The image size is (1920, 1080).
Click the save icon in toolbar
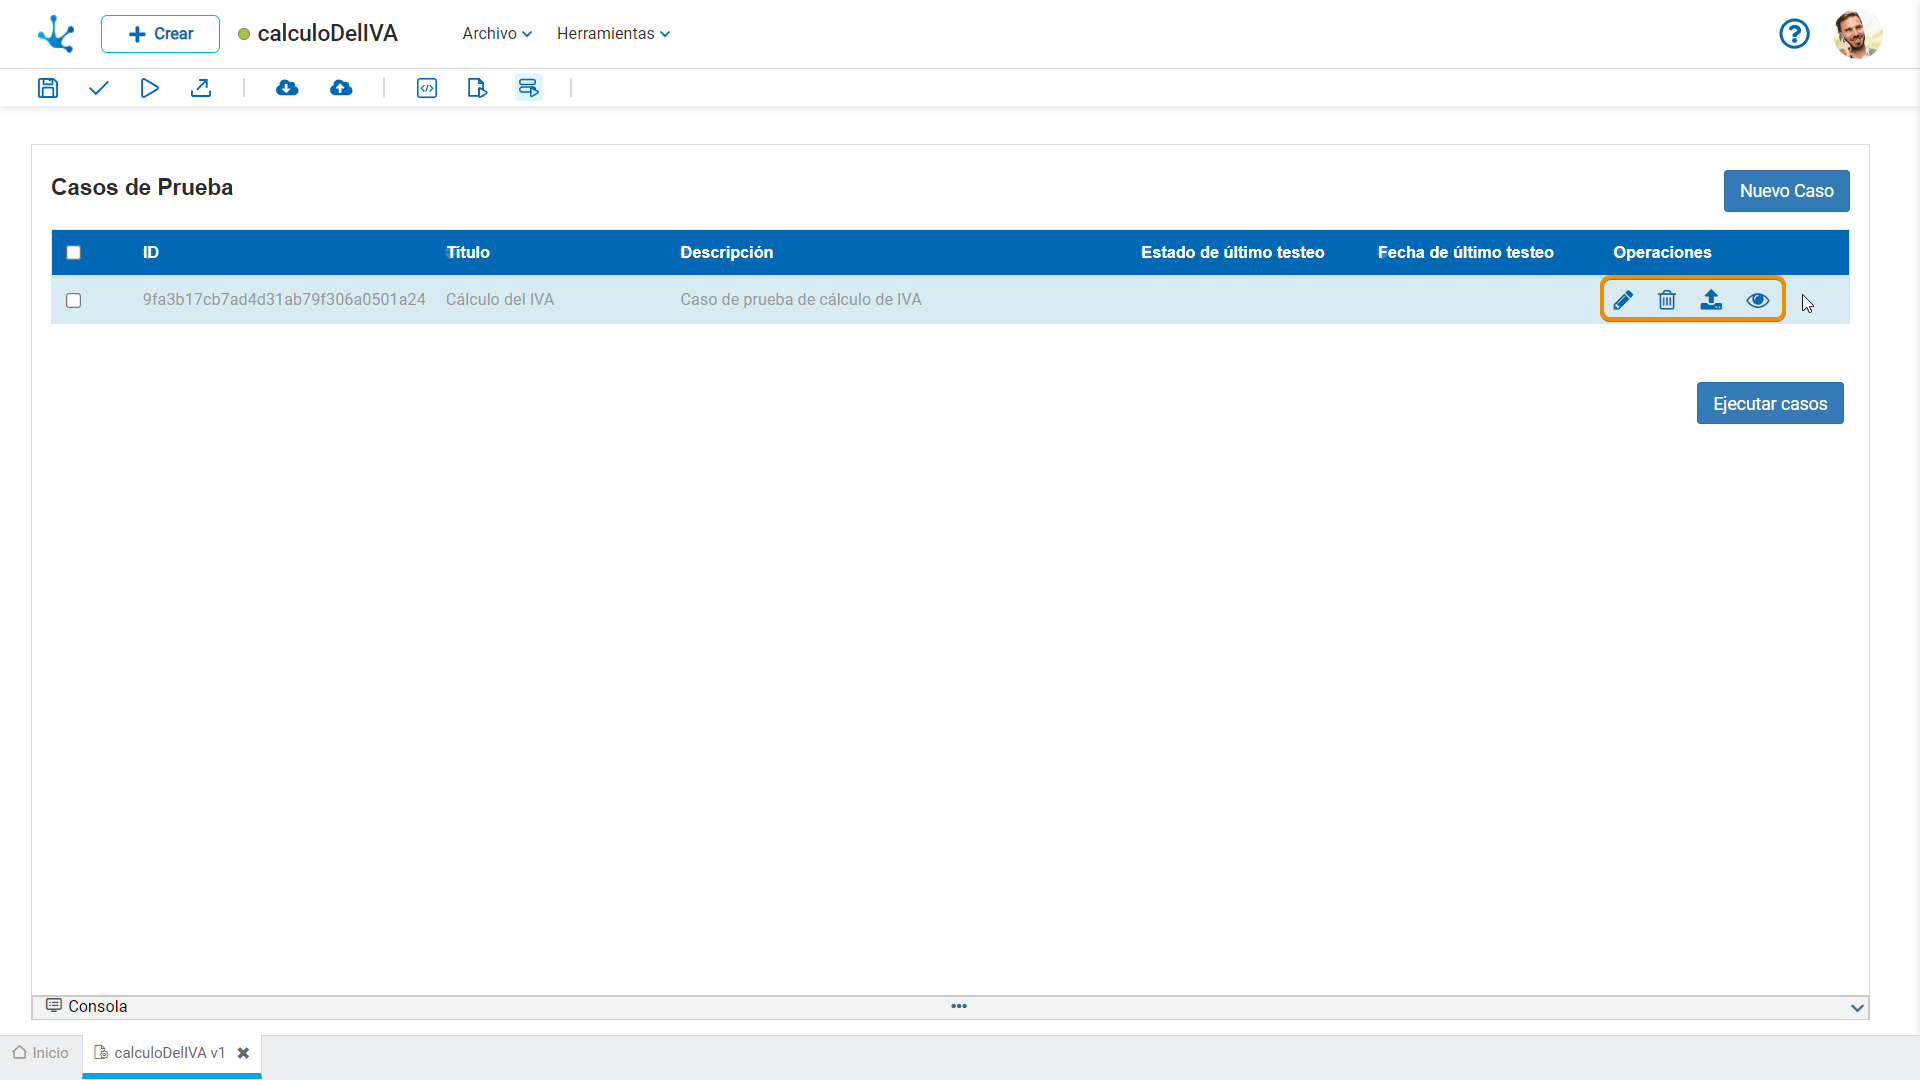pos(48,88)
